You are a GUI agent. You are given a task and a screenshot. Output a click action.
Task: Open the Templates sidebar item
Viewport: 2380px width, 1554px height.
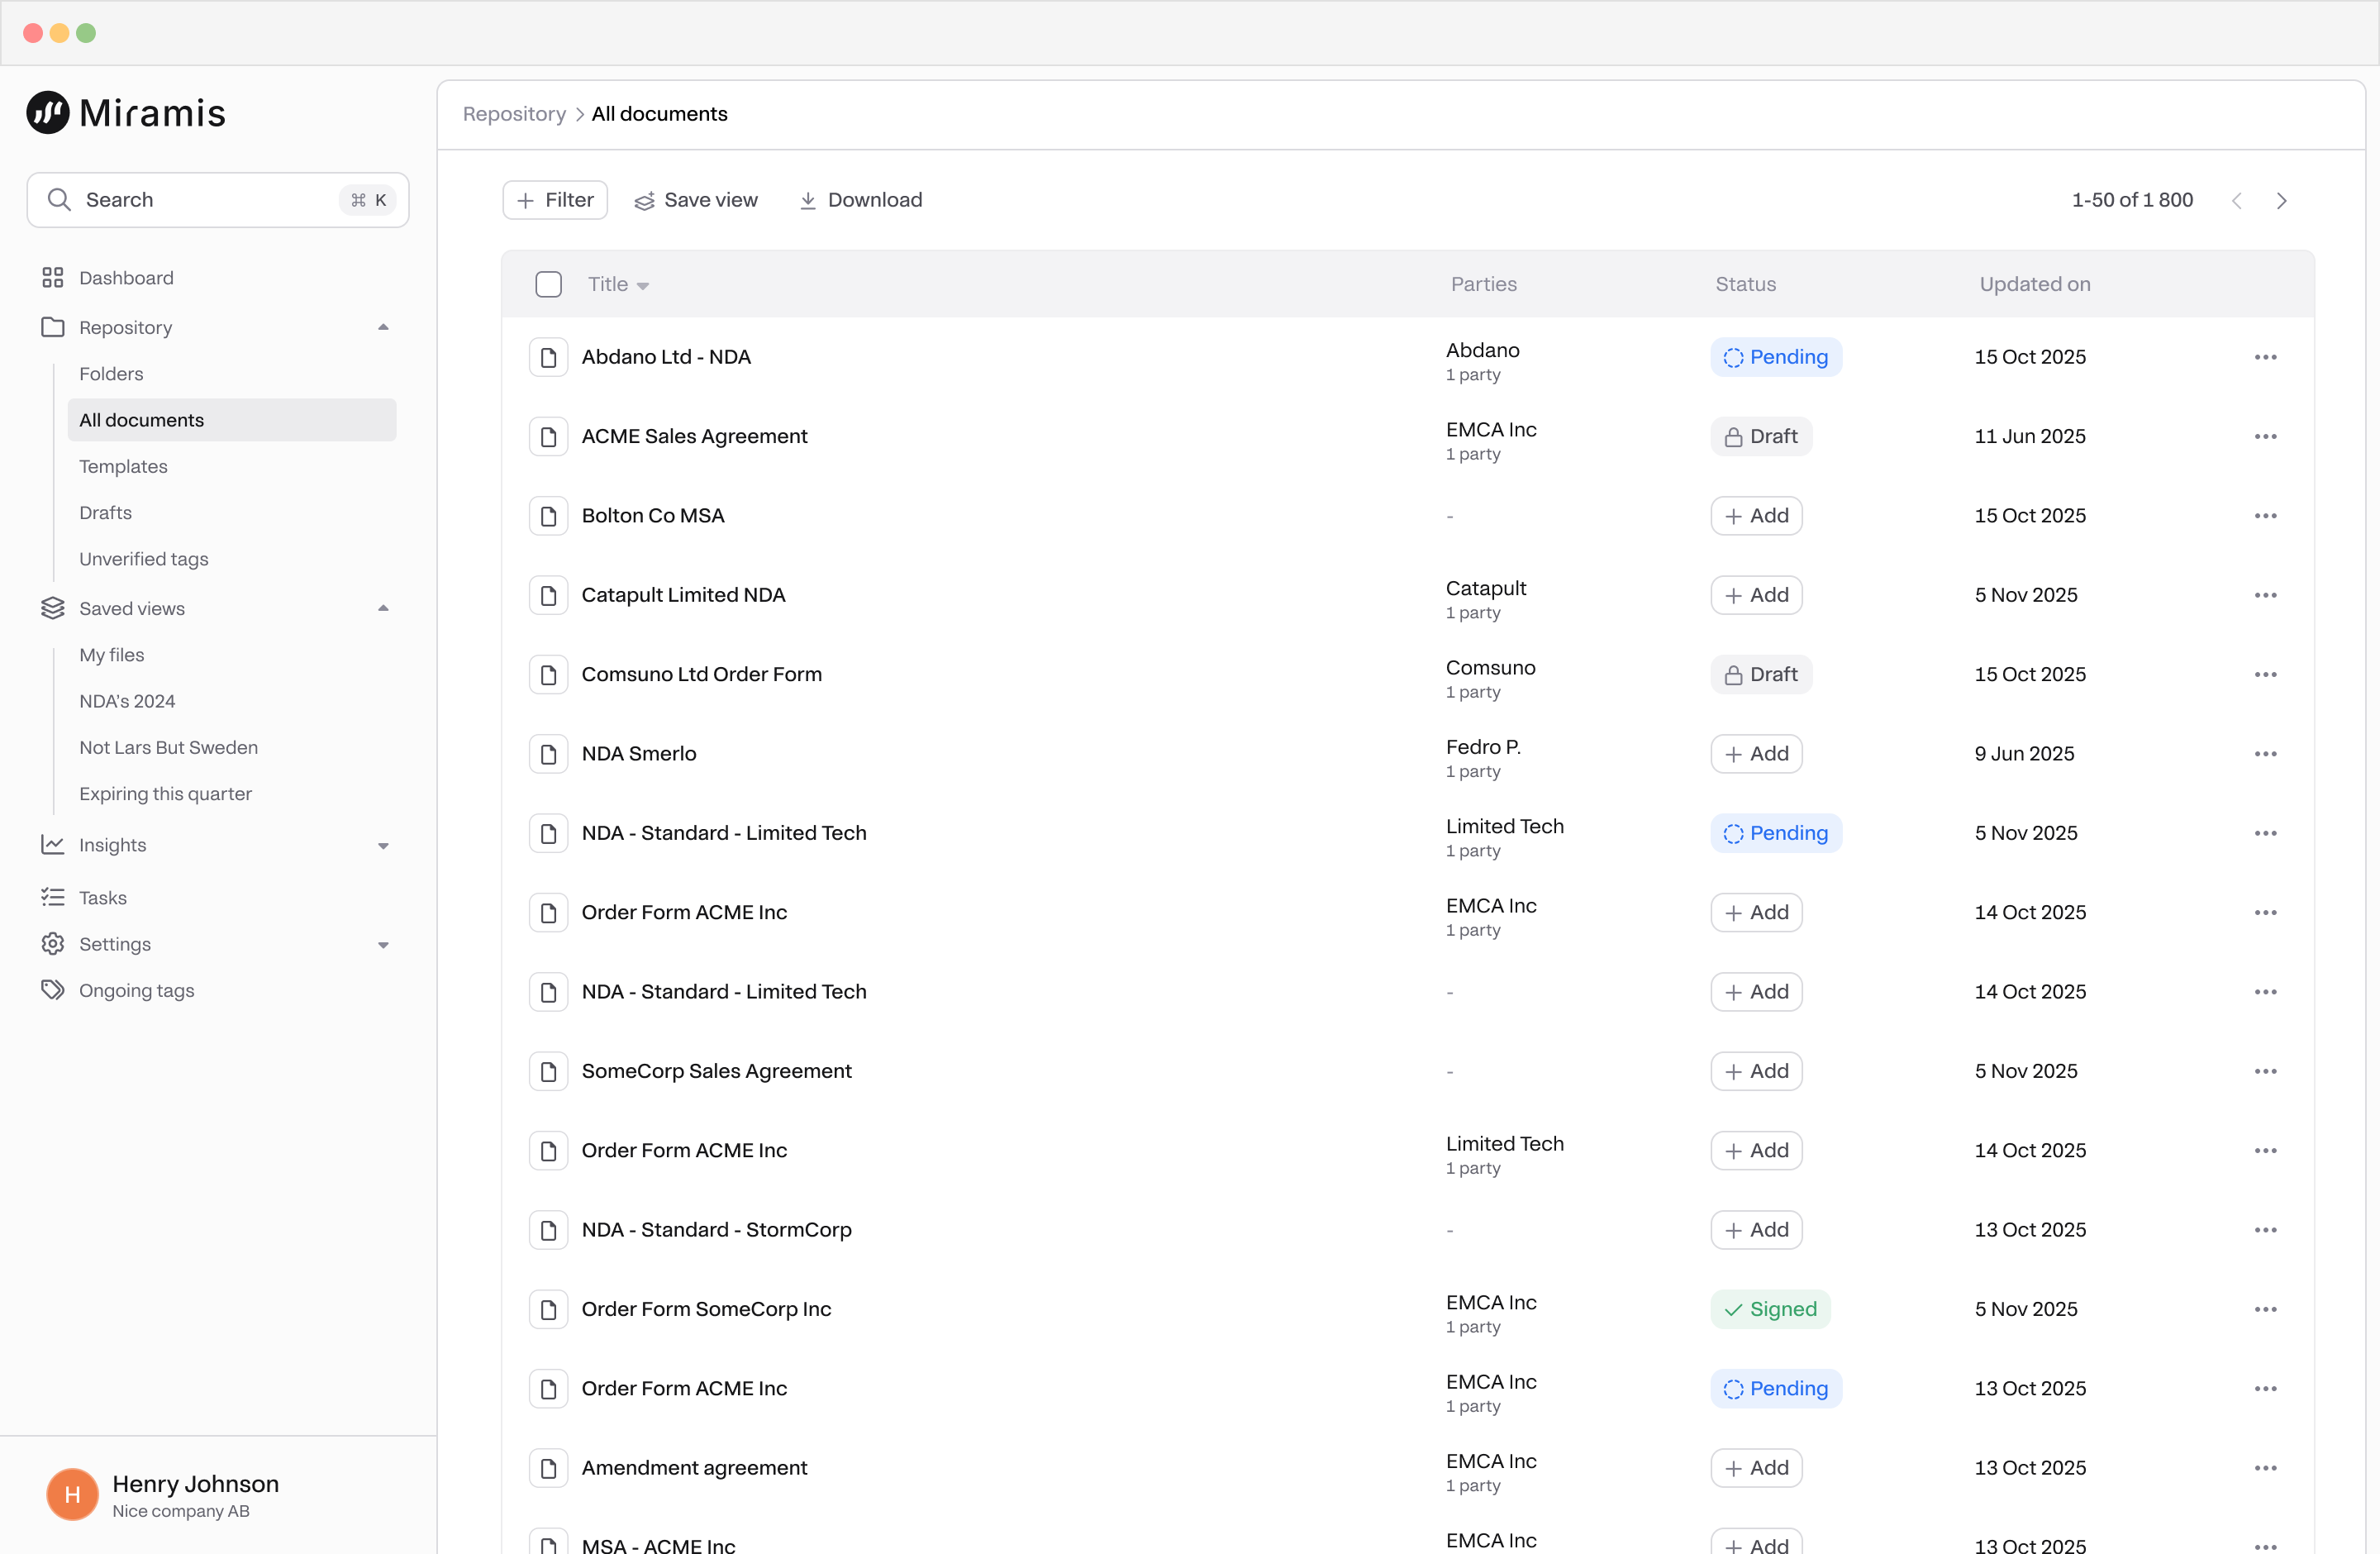(123, 466)
